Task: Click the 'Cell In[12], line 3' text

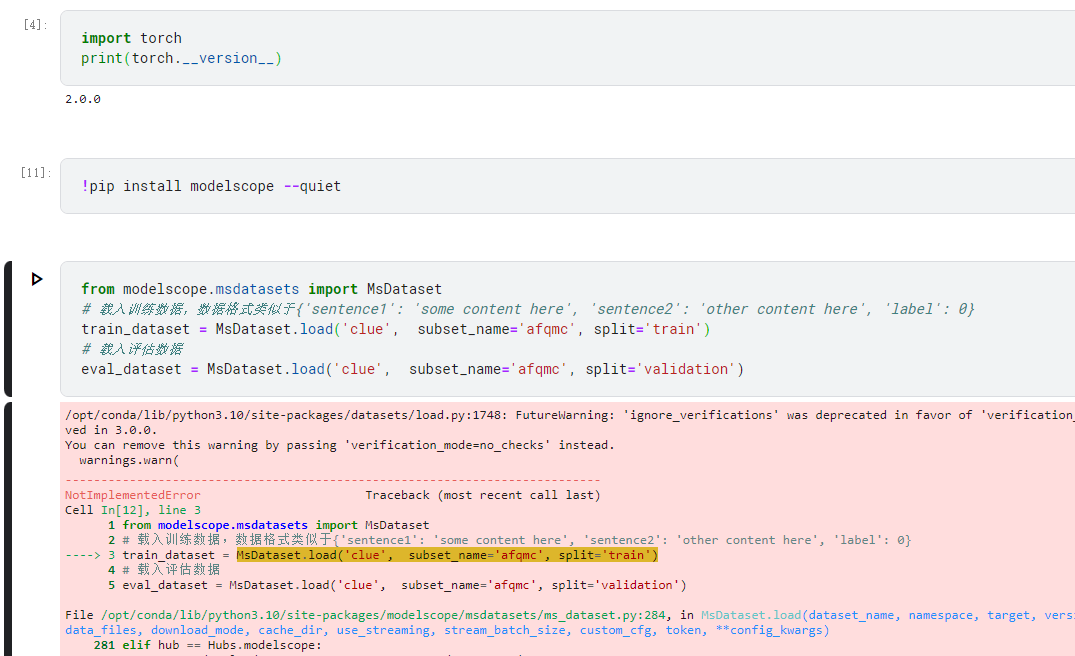Action: click(x=132, y=510)
